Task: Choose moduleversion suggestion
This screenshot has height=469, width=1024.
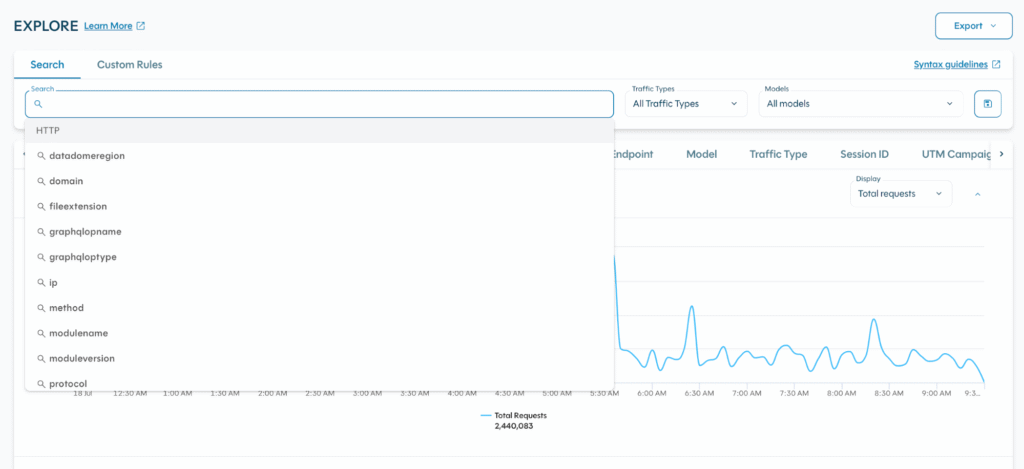Action: click(x=319, y=359)
